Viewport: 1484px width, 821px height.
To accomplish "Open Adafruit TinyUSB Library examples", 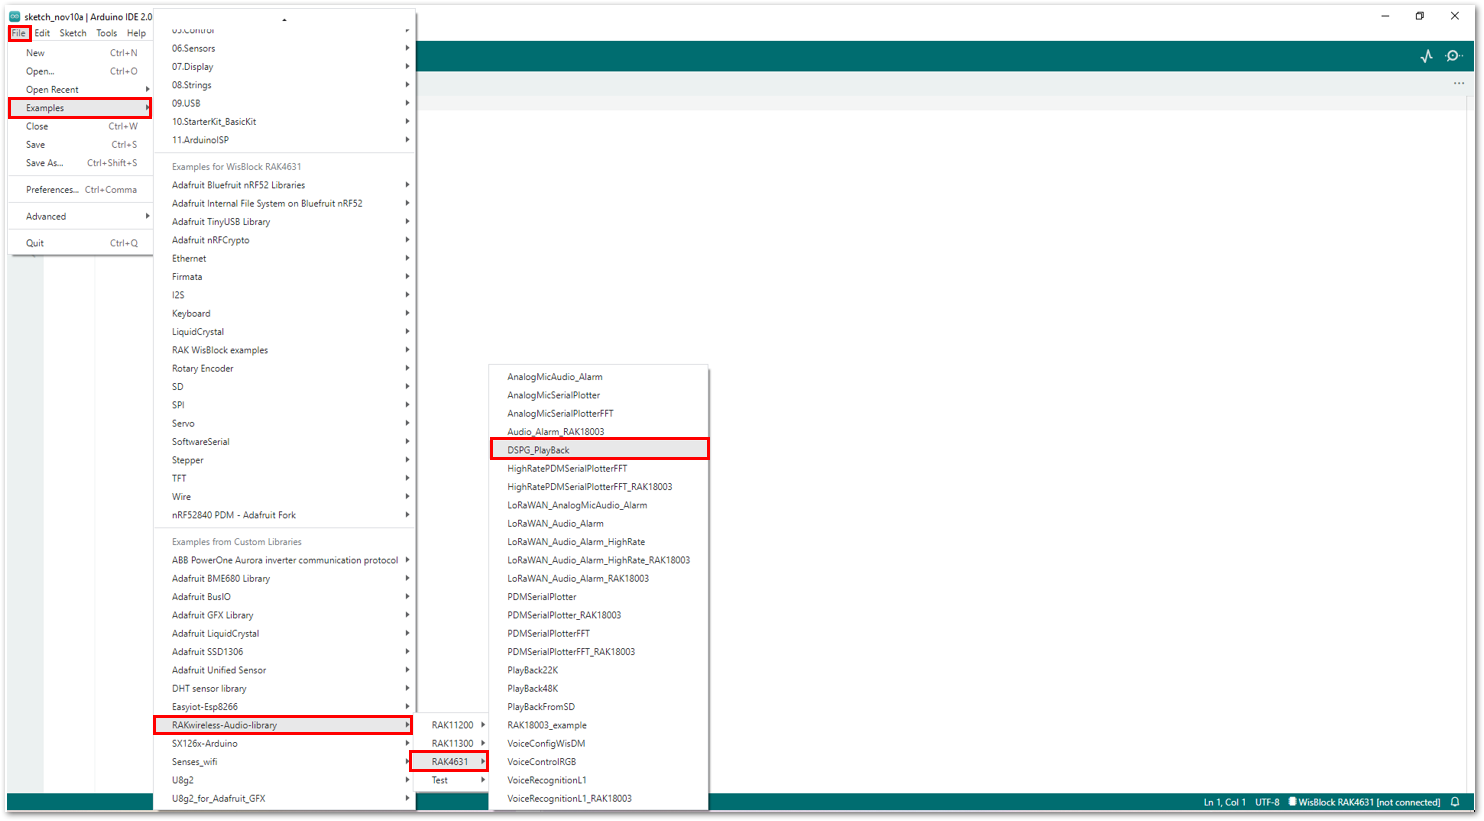I will click(x=285, y=222).
